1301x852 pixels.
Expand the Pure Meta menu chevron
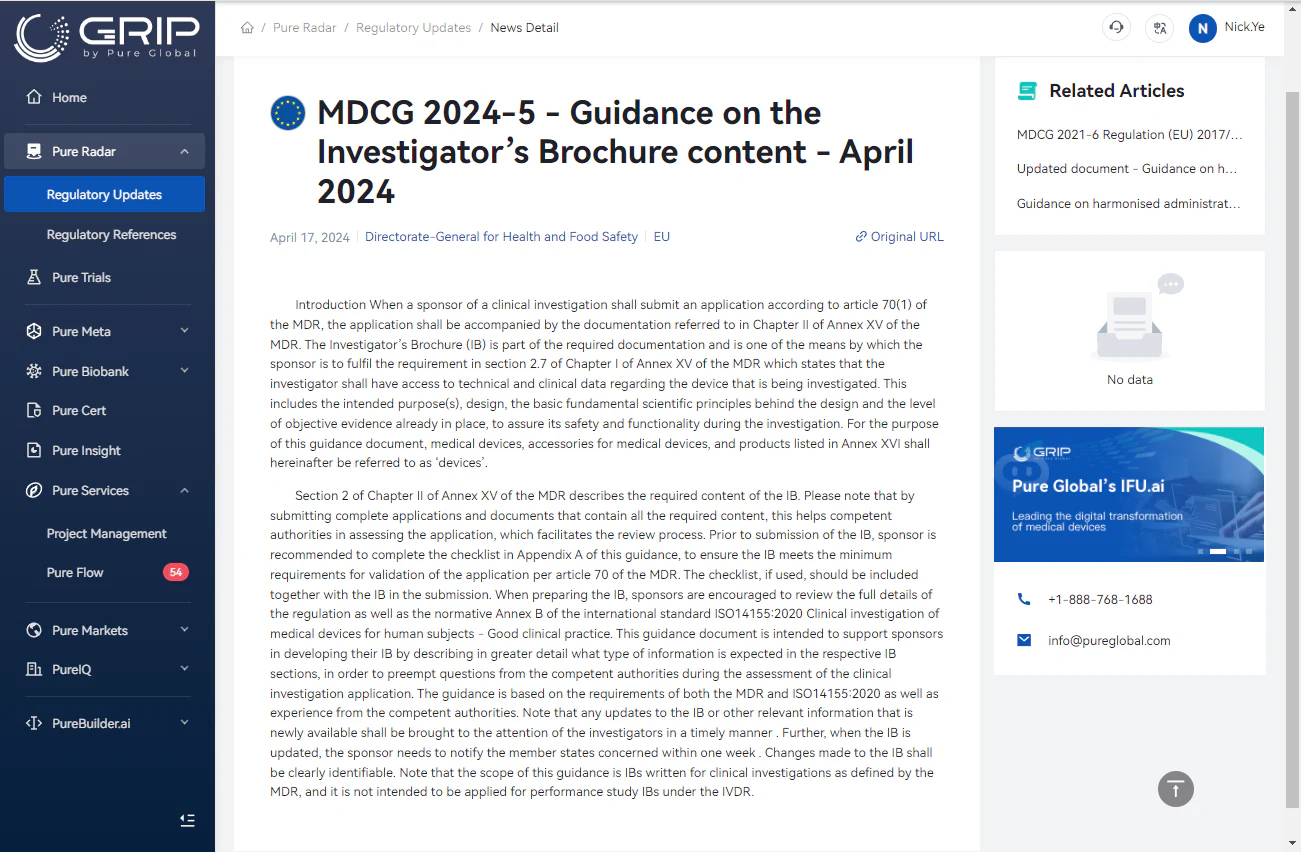pyautogui.click(x=185, y=331)
